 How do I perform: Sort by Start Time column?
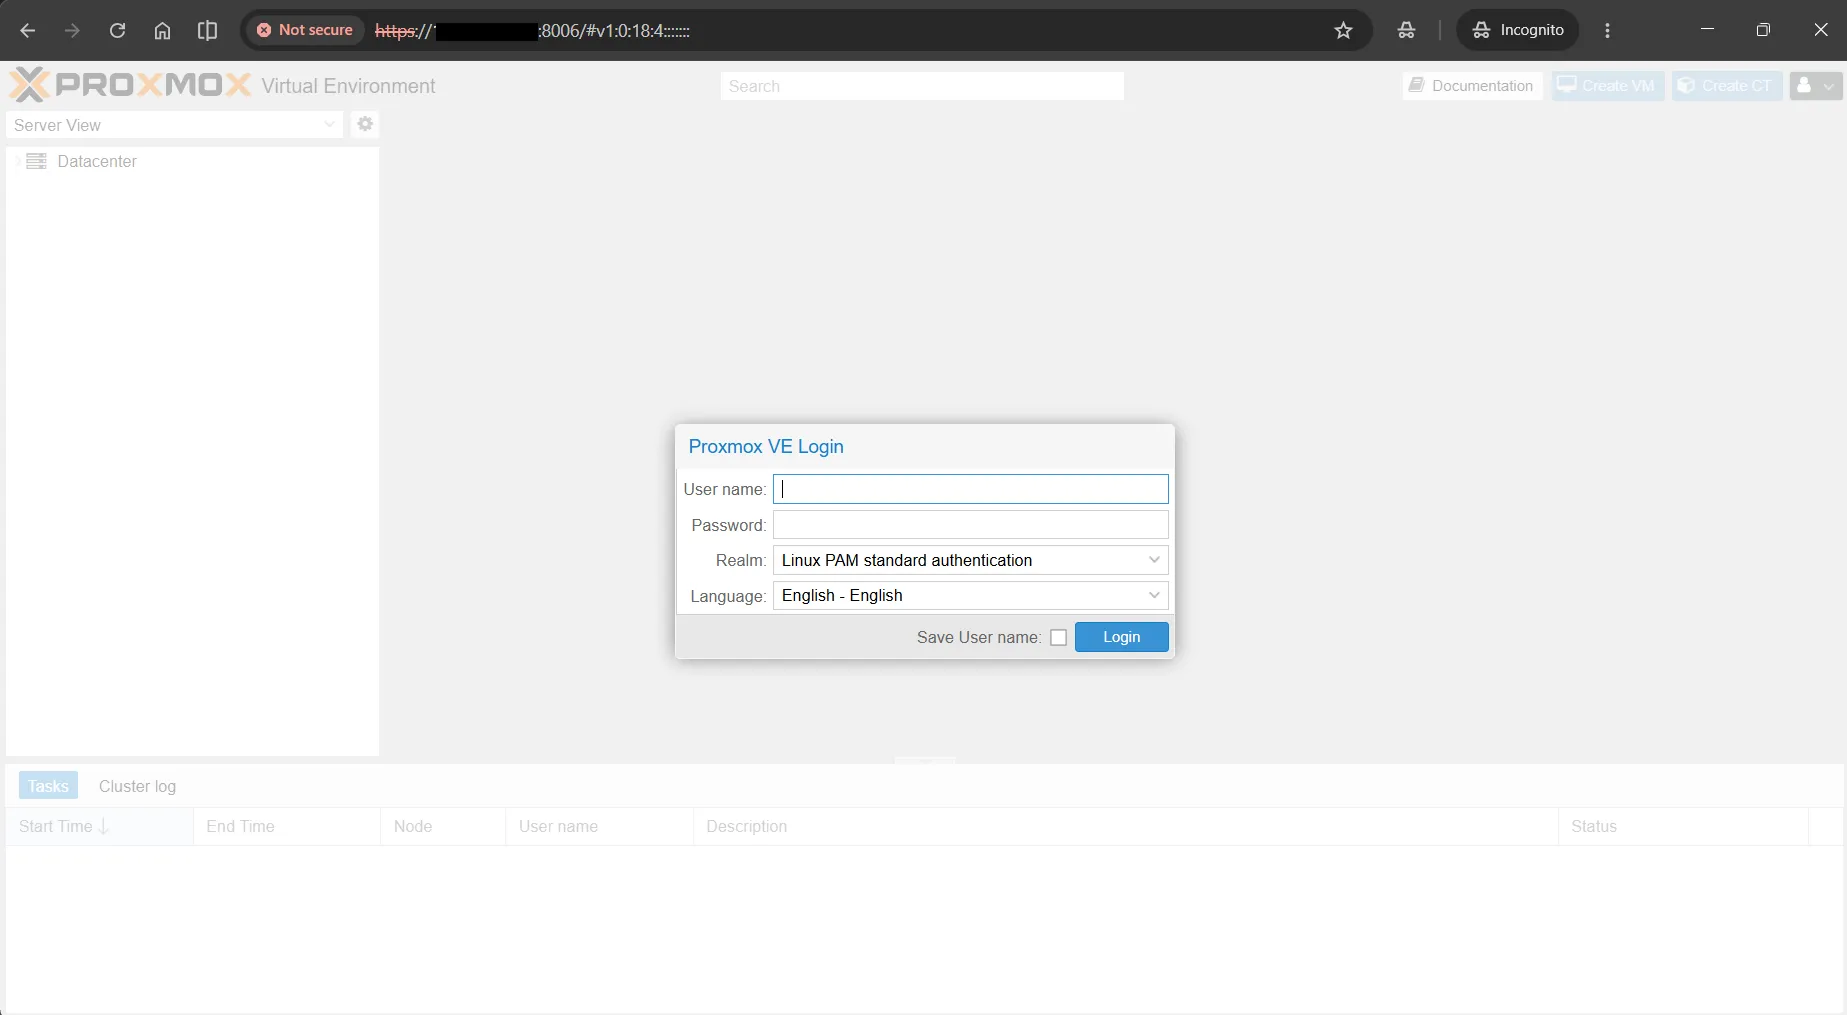(100, 826)
